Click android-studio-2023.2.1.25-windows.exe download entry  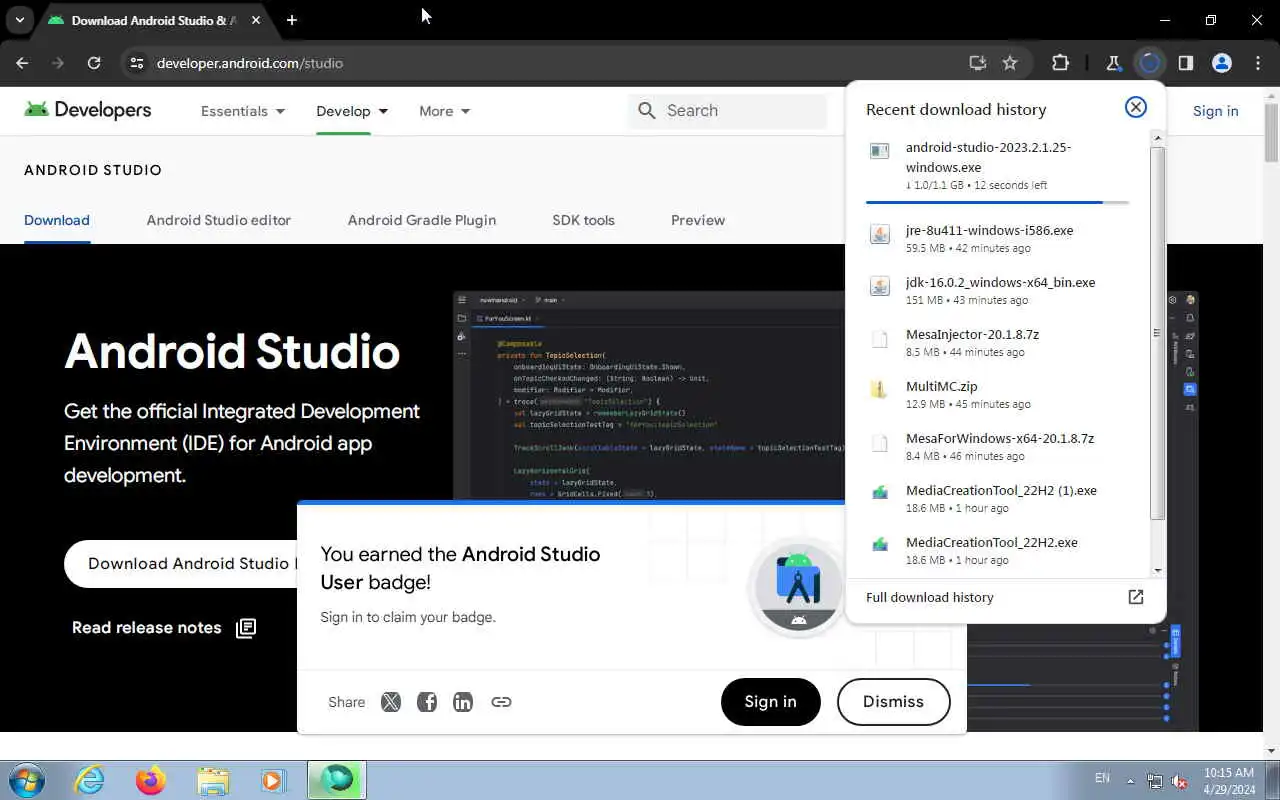click(x=998, y=166)
